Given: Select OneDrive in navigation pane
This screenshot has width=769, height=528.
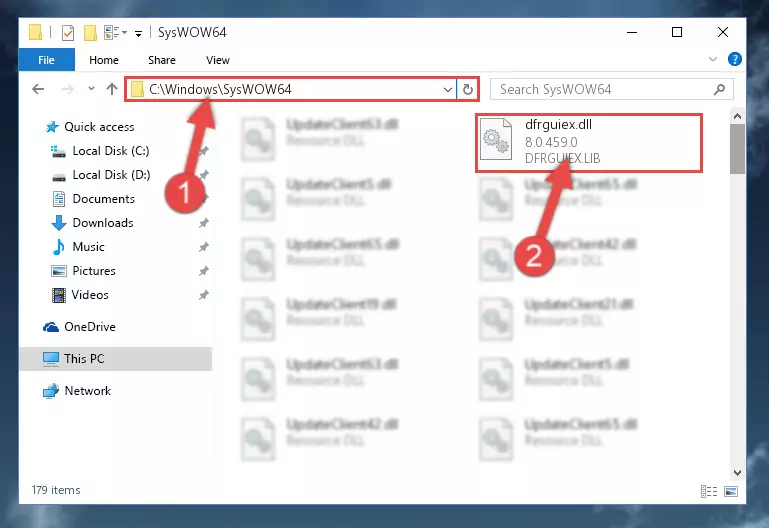Looking at the screenshot, I should pyautogui.click(x=90, y=327).
